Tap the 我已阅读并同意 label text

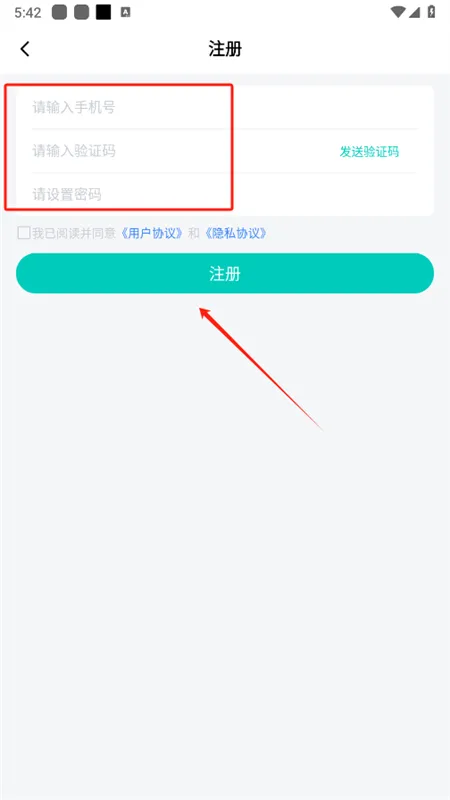pos(74,233)
